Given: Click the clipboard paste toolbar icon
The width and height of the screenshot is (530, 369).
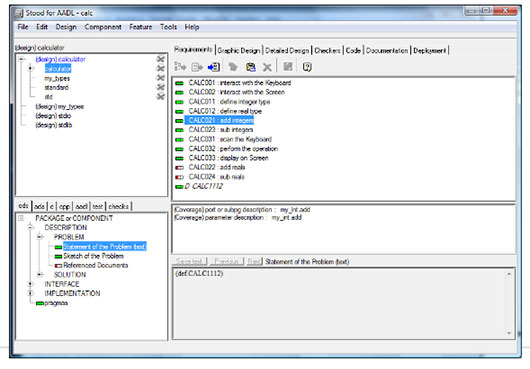Looking at the screenshot, I should [x=250, y=67].
